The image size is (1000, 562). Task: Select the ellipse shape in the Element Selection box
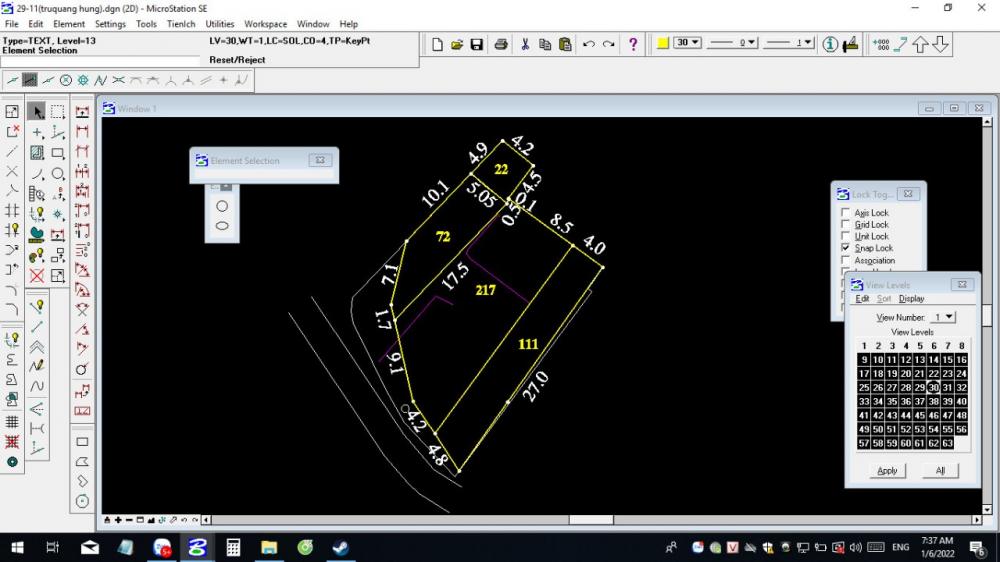click(x=222, y=226)
